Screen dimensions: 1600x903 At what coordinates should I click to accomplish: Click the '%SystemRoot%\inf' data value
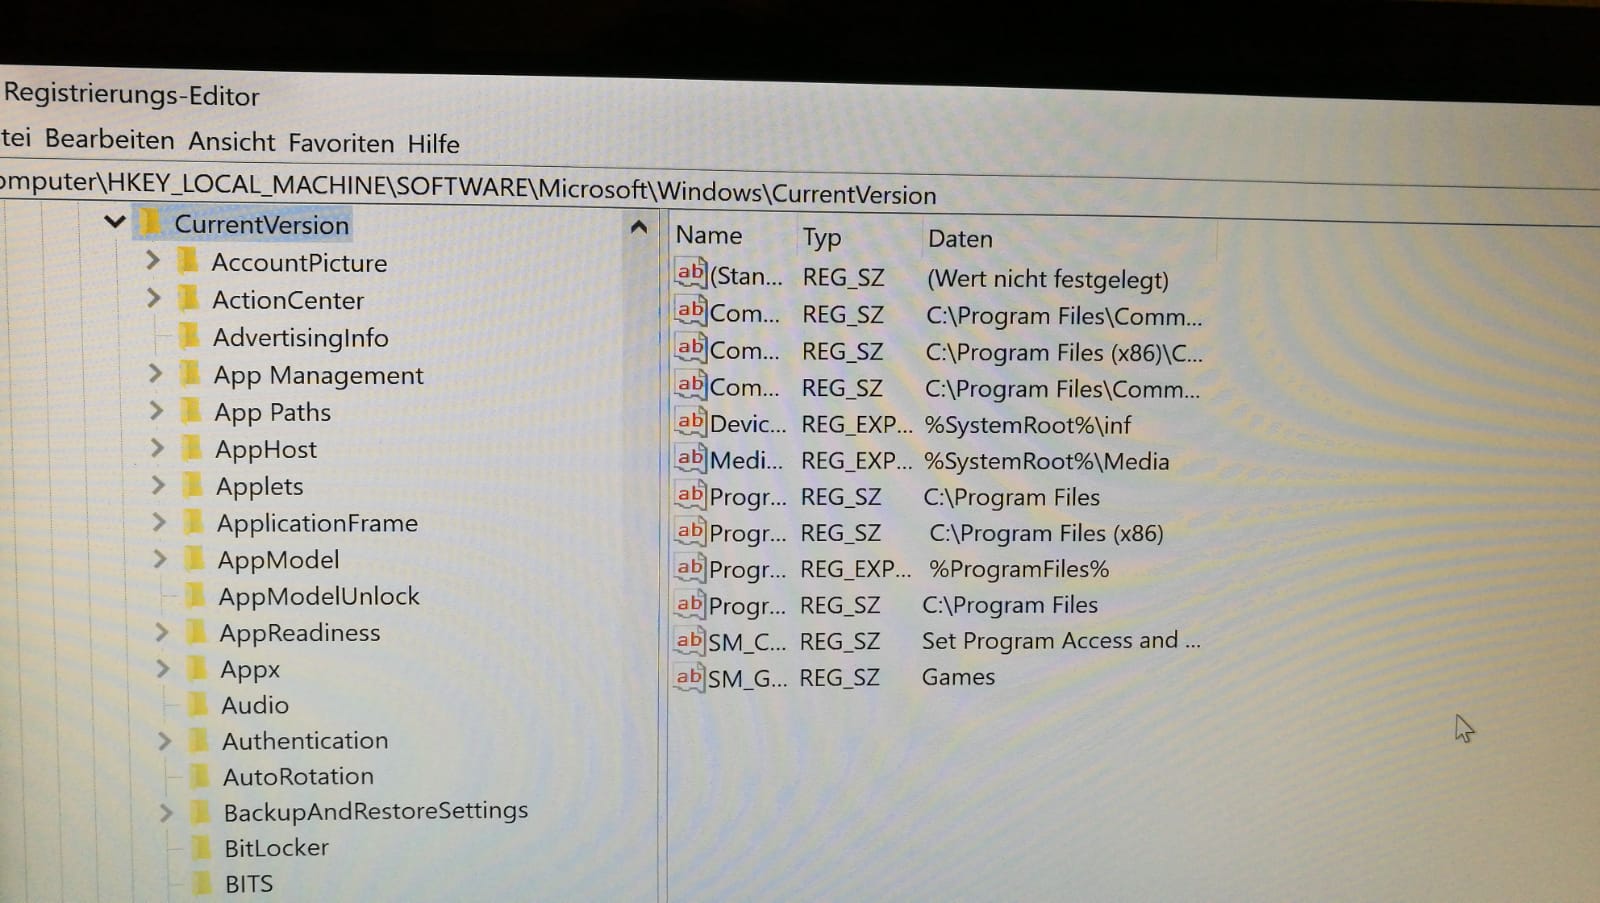(1028, 425)
